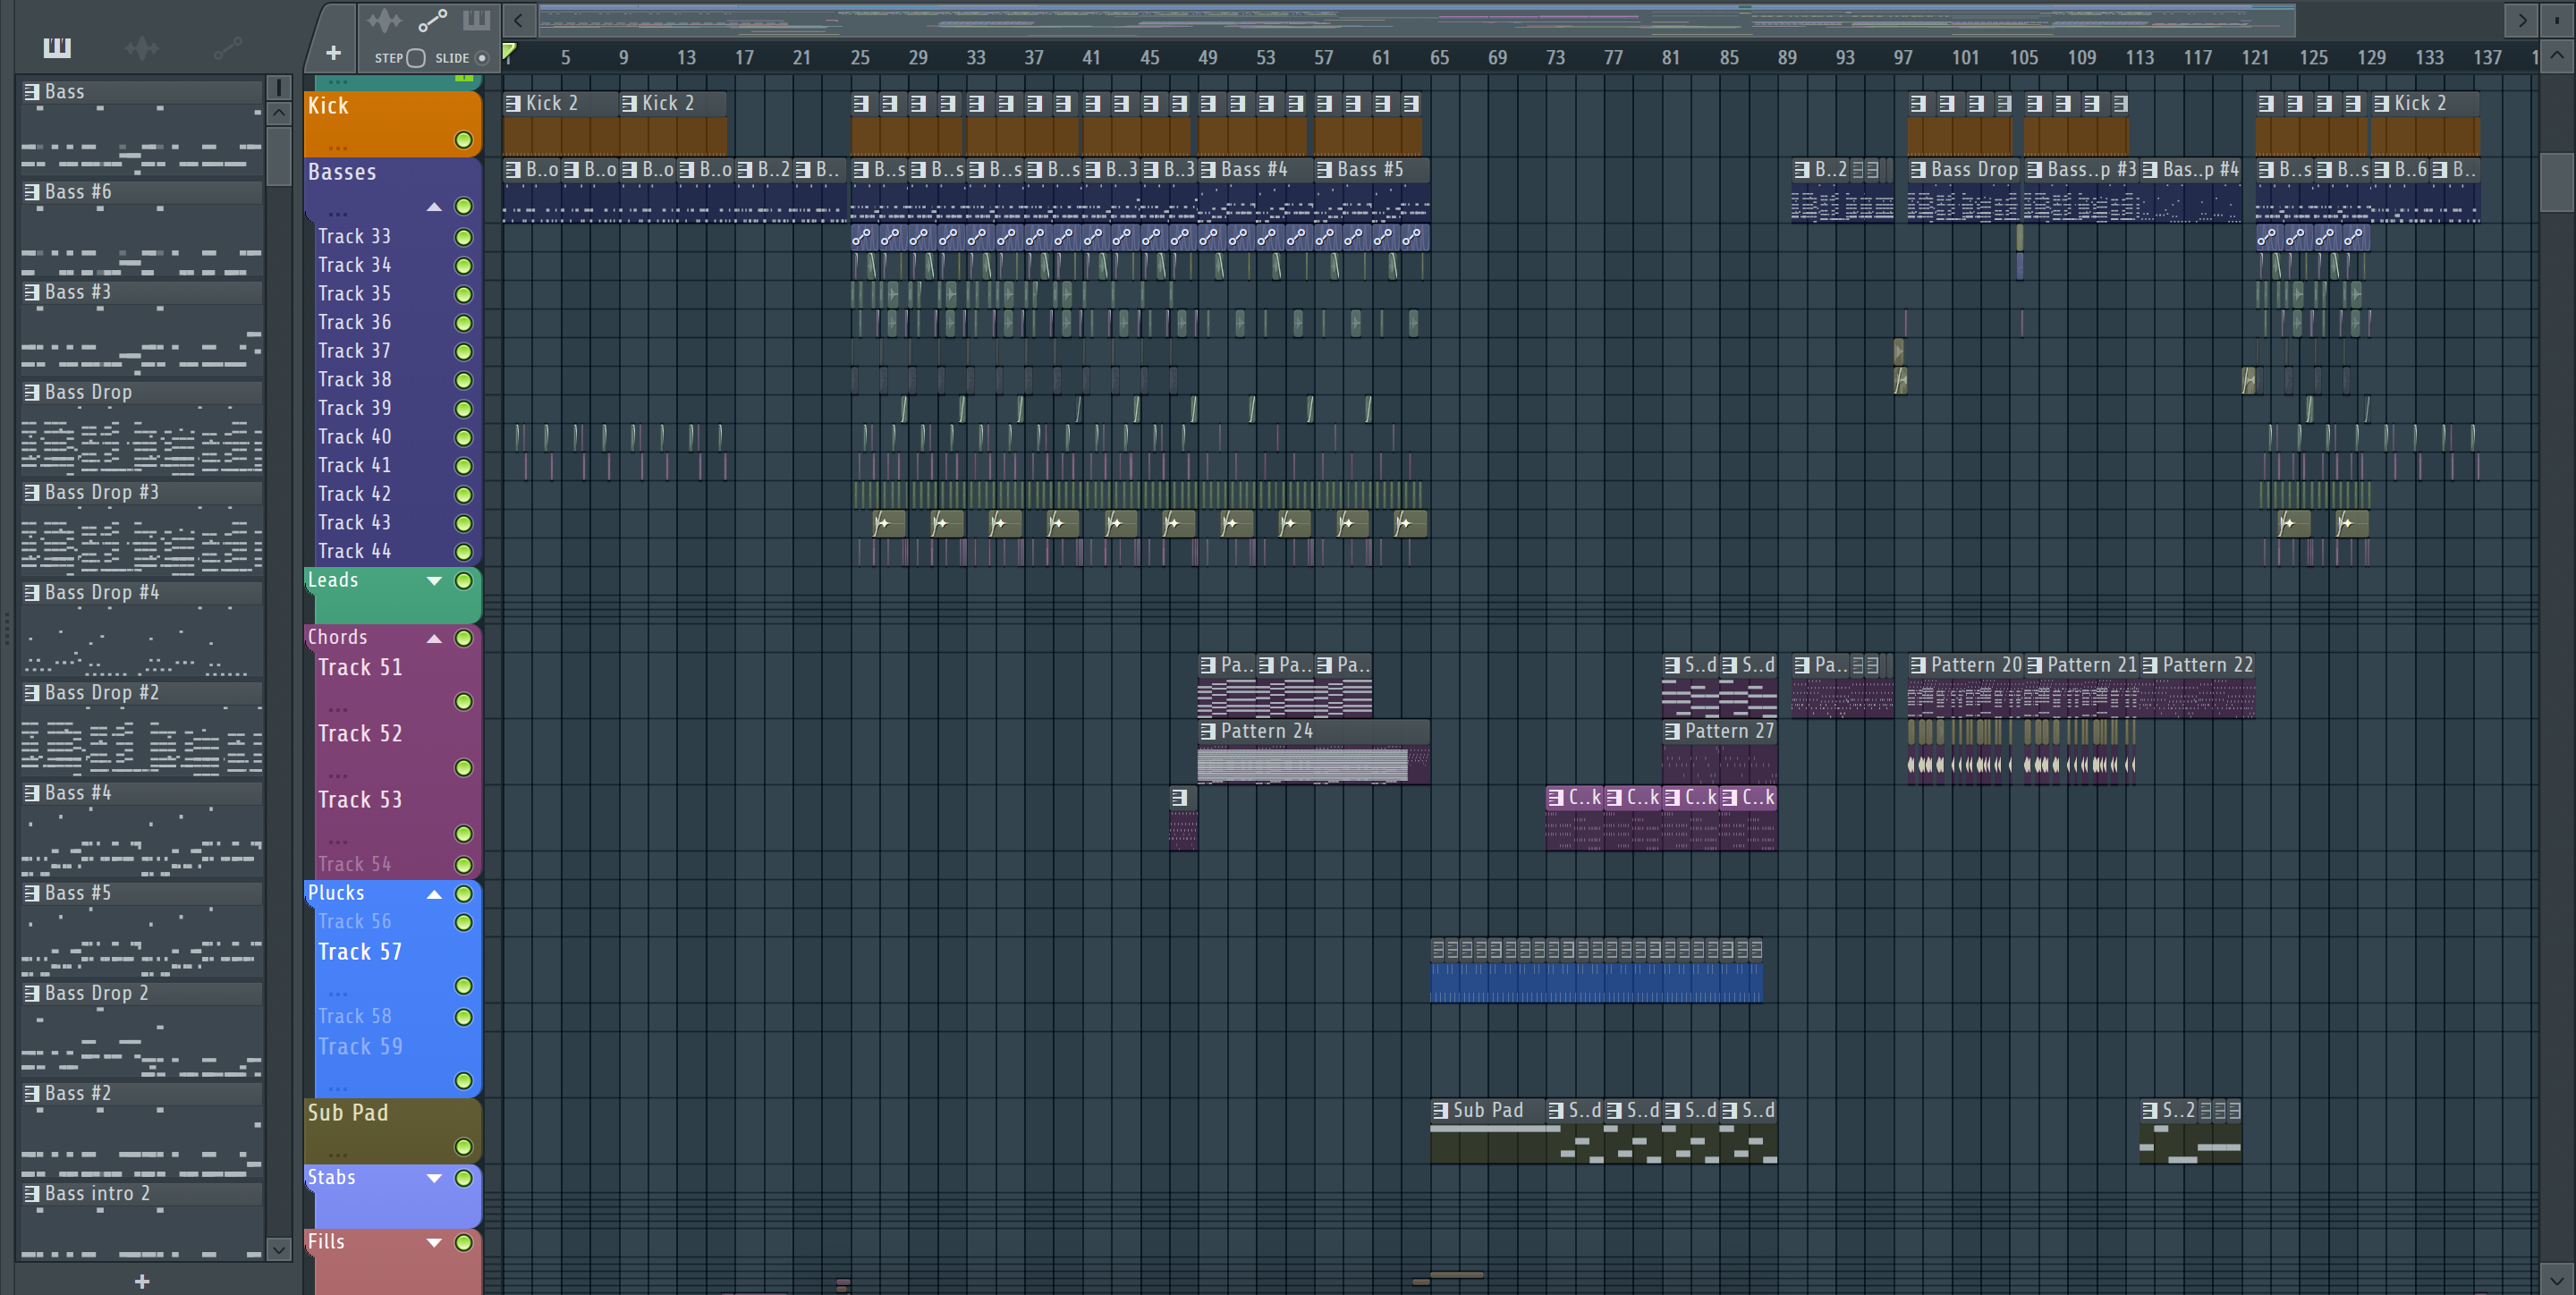
Task: Expand the Fills group
Action: (434, 1242)
